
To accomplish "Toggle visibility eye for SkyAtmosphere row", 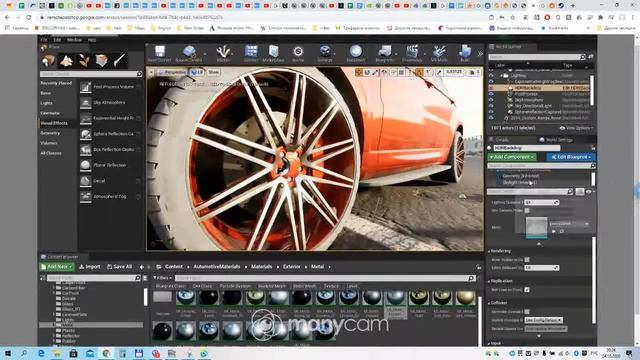I will [x=491, y=100].
